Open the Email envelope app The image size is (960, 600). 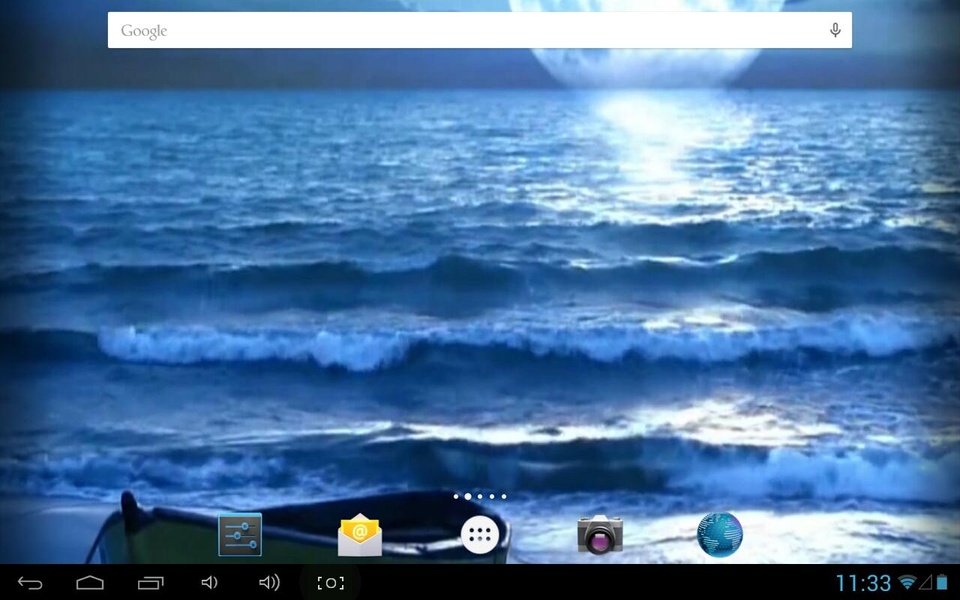point(360,534)
